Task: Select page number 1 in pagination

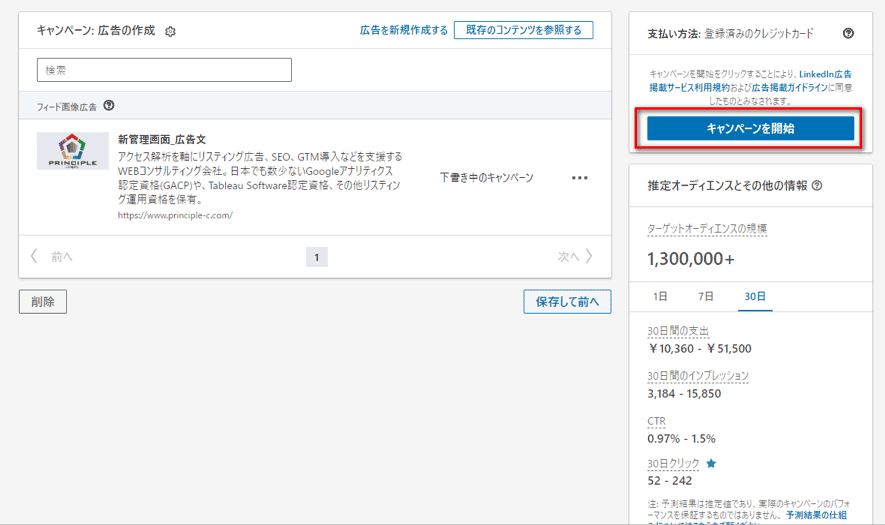Action: [x=316, y=257]
